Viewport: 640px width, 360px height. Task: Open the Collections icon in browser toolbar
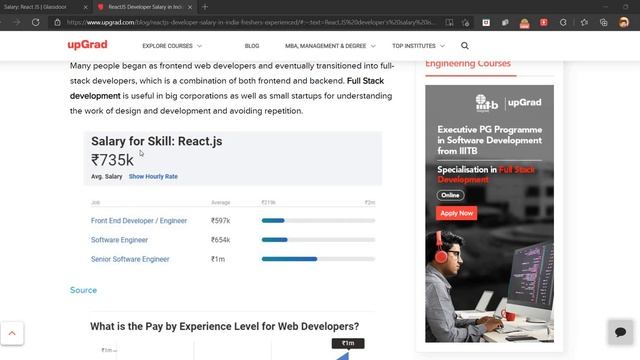(x=604, y=22)
